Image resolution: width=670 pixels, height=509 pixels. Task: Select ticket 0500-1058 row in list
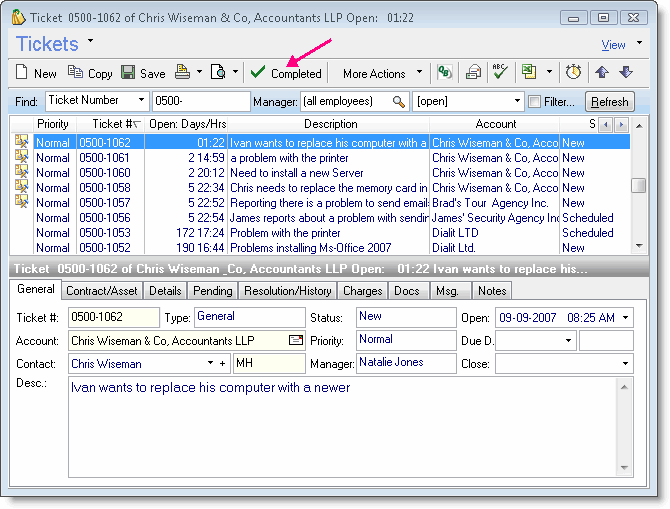coord(104,188)
